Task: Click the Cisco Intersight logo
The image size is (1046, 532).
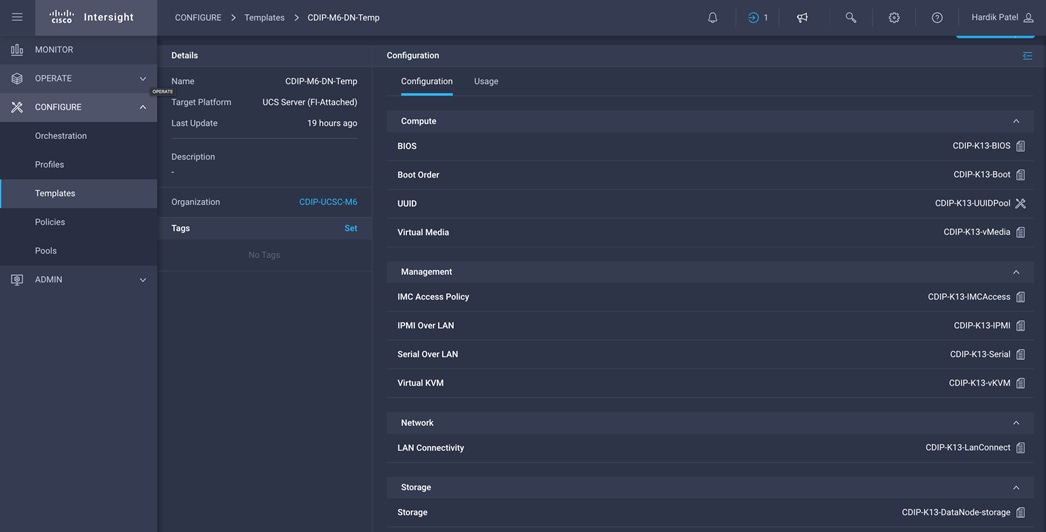Action: coord(92,17)
